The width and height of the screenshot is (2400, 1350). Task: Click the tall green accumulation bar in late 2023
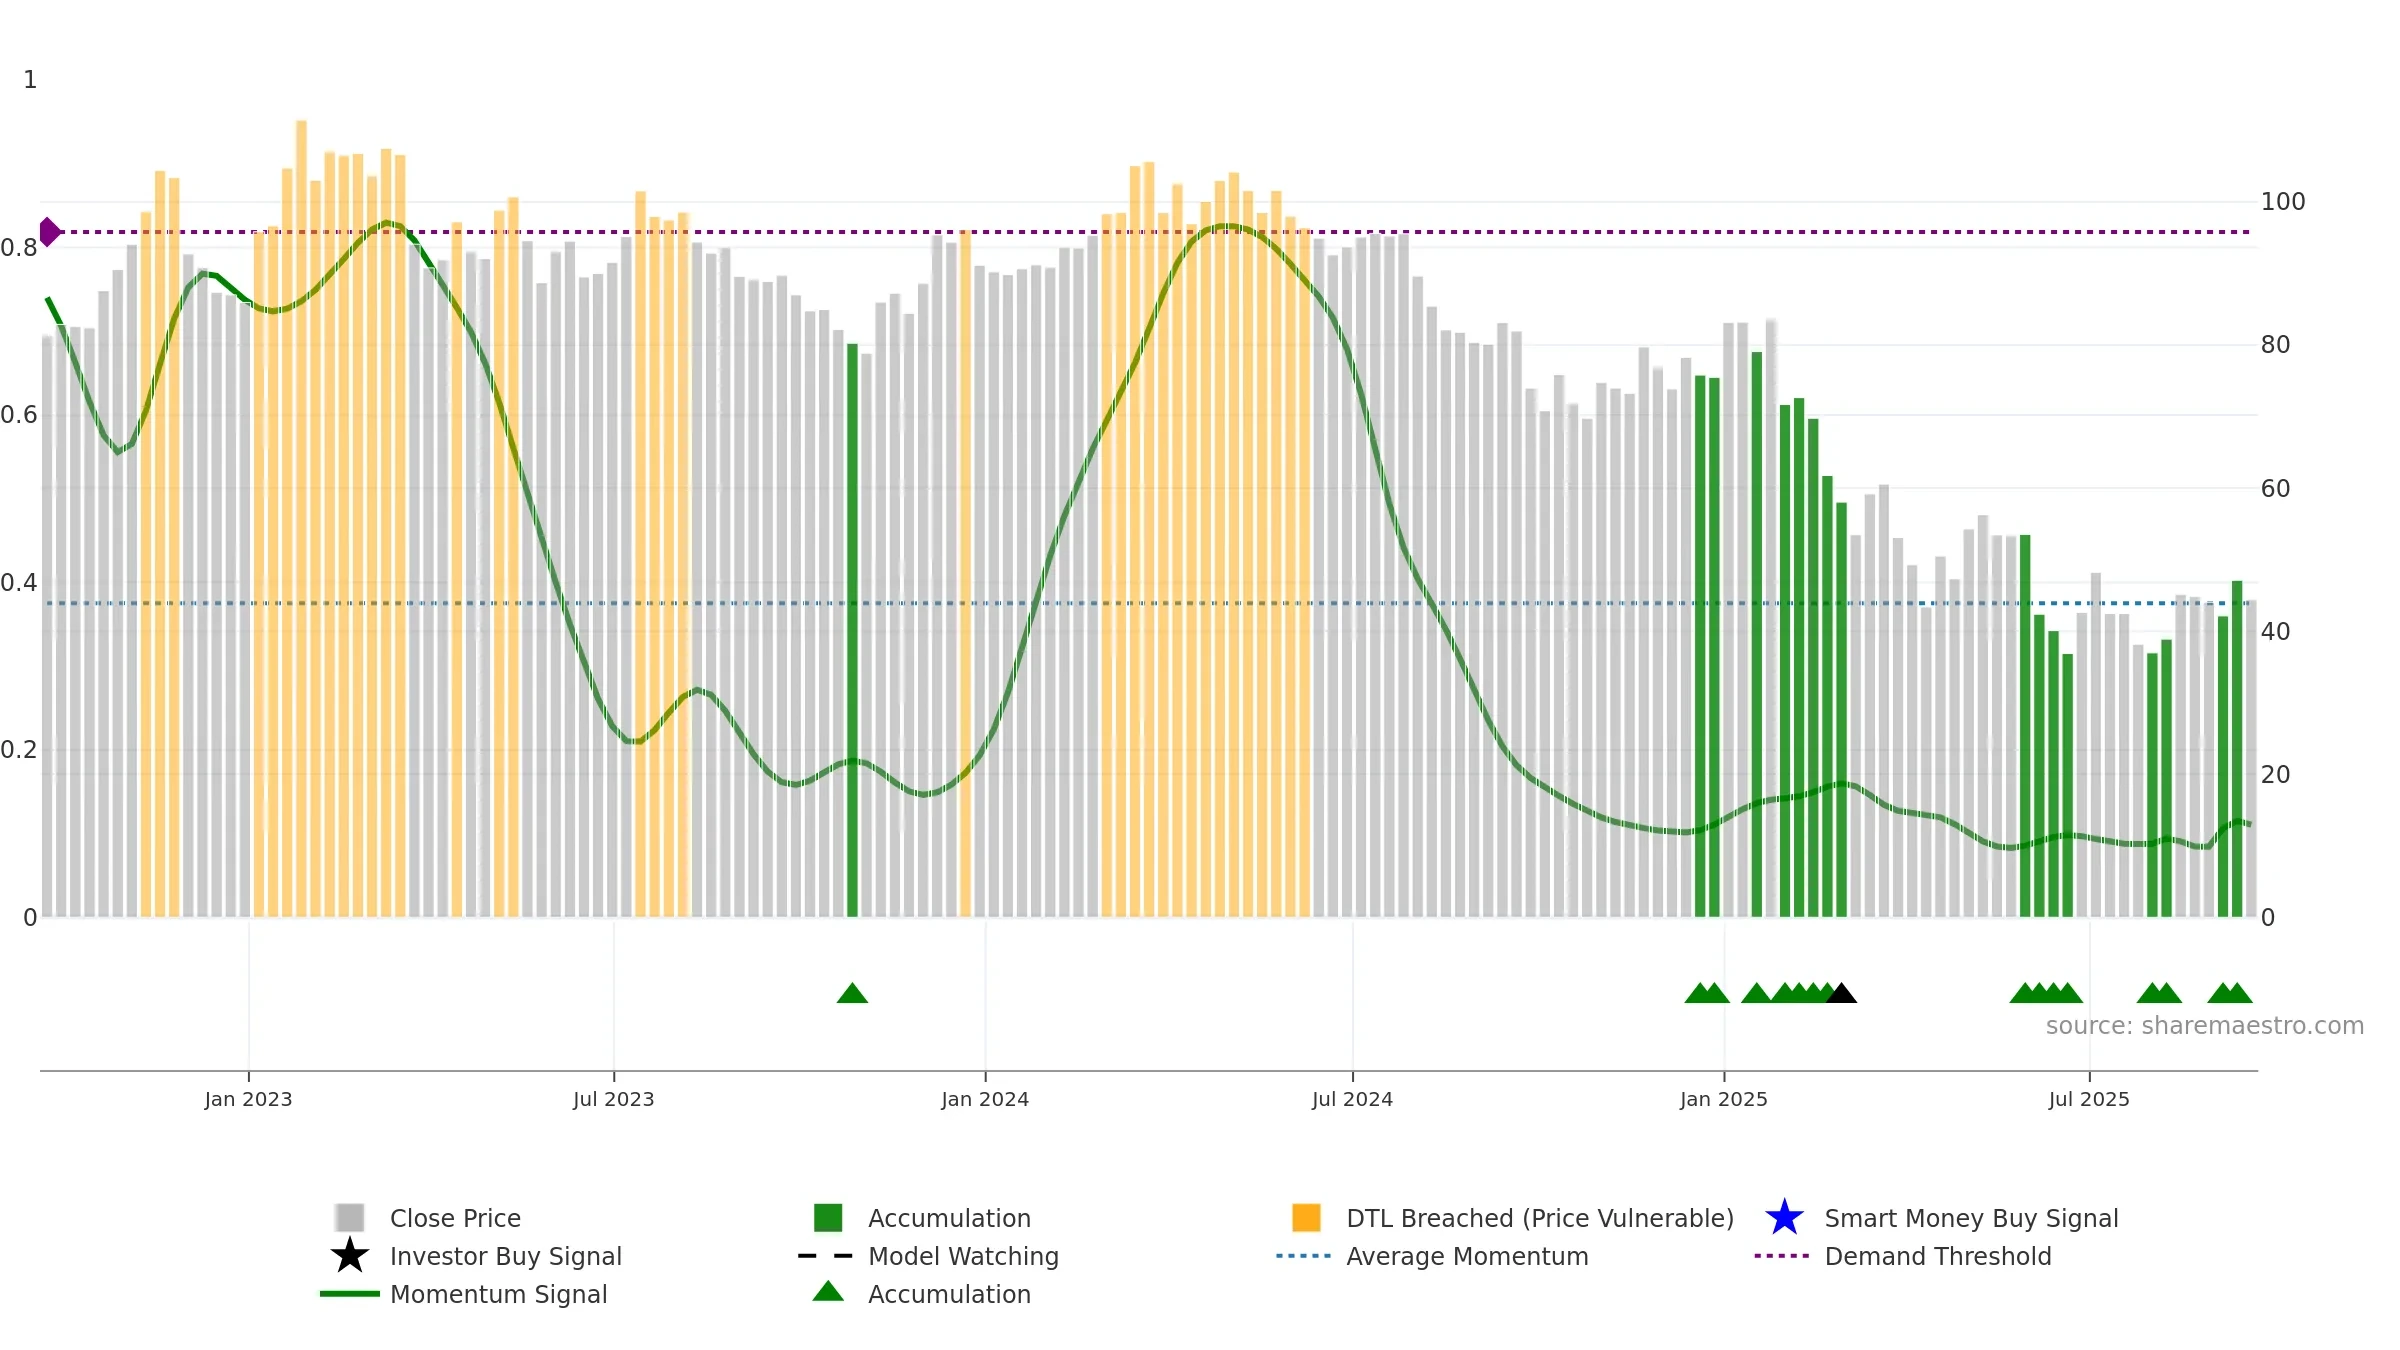tap(852, 631)
